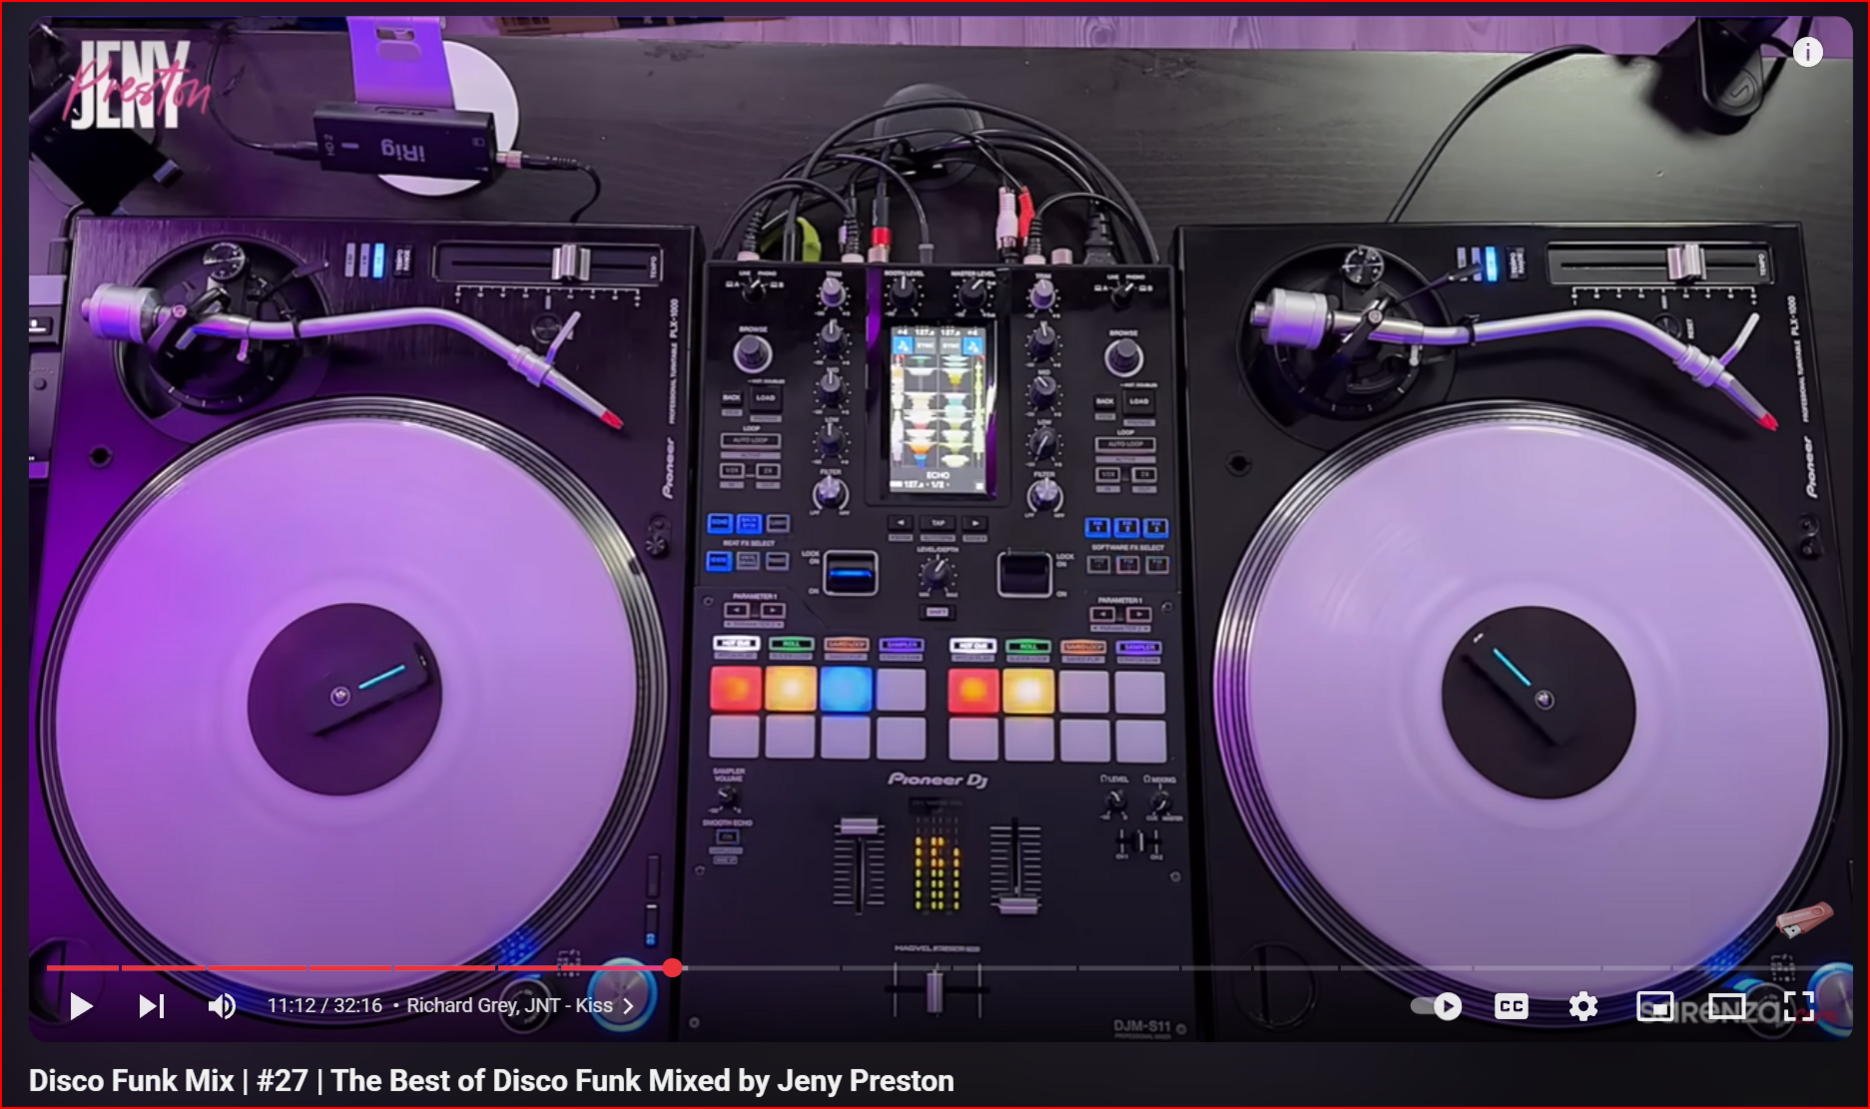Seek to the first chapter segment
This screenshot has width=1870, height=1109.
point(83,967)
